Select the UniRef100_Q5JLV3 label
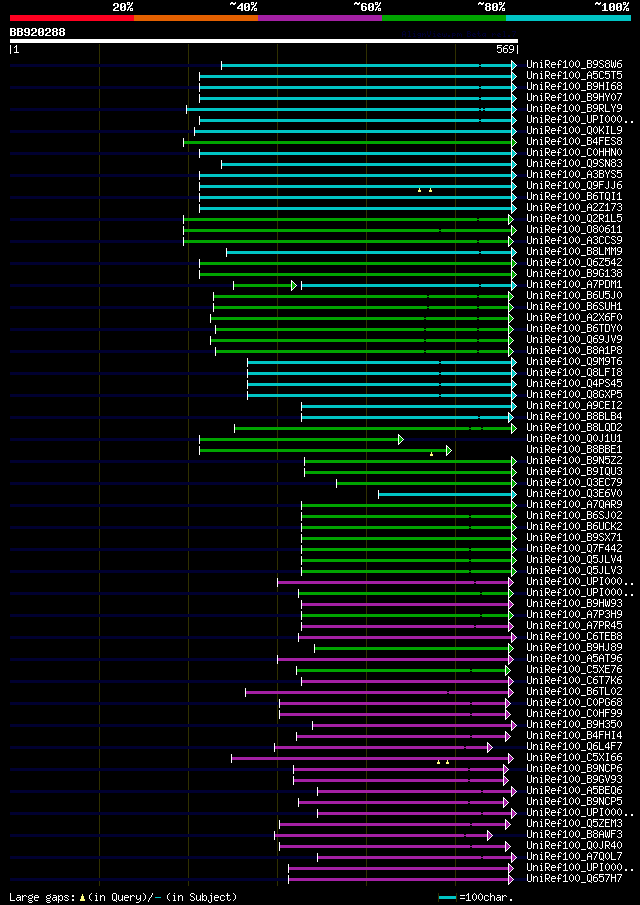Image resolution: width=640 pixels, height=905 pixels. (574, 570)
